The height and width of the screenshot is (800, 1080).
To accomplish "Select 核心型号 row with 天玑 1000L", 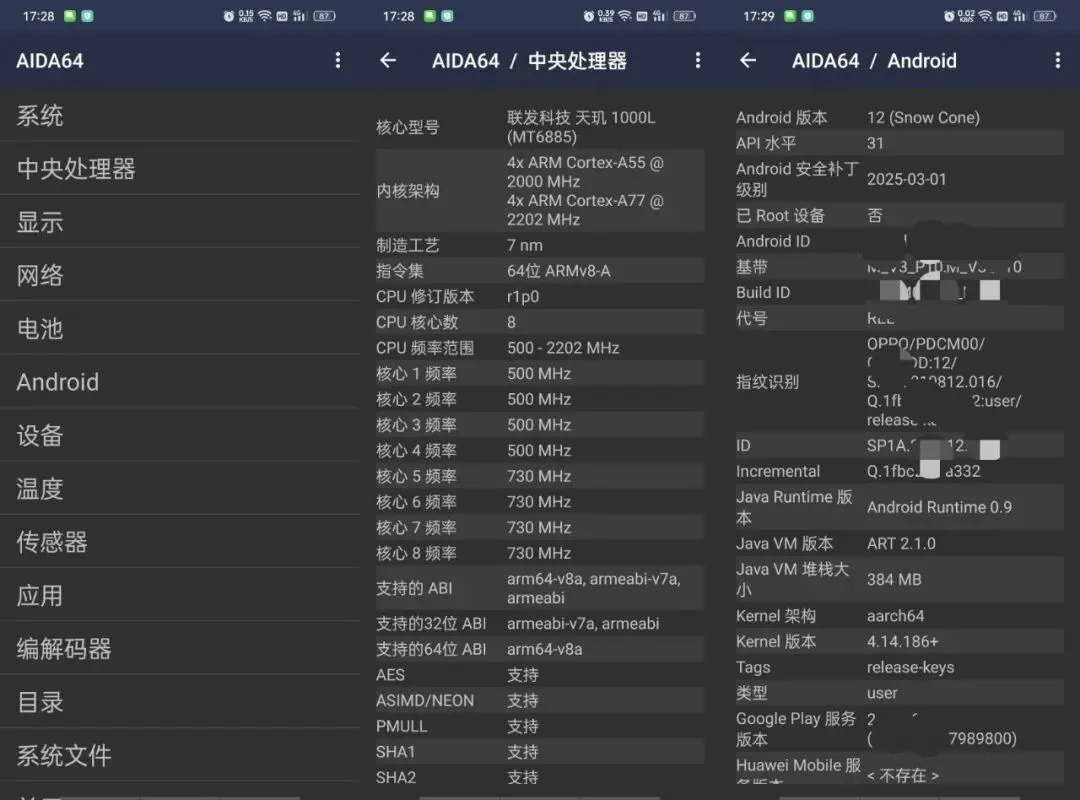I will click(540, 127).
